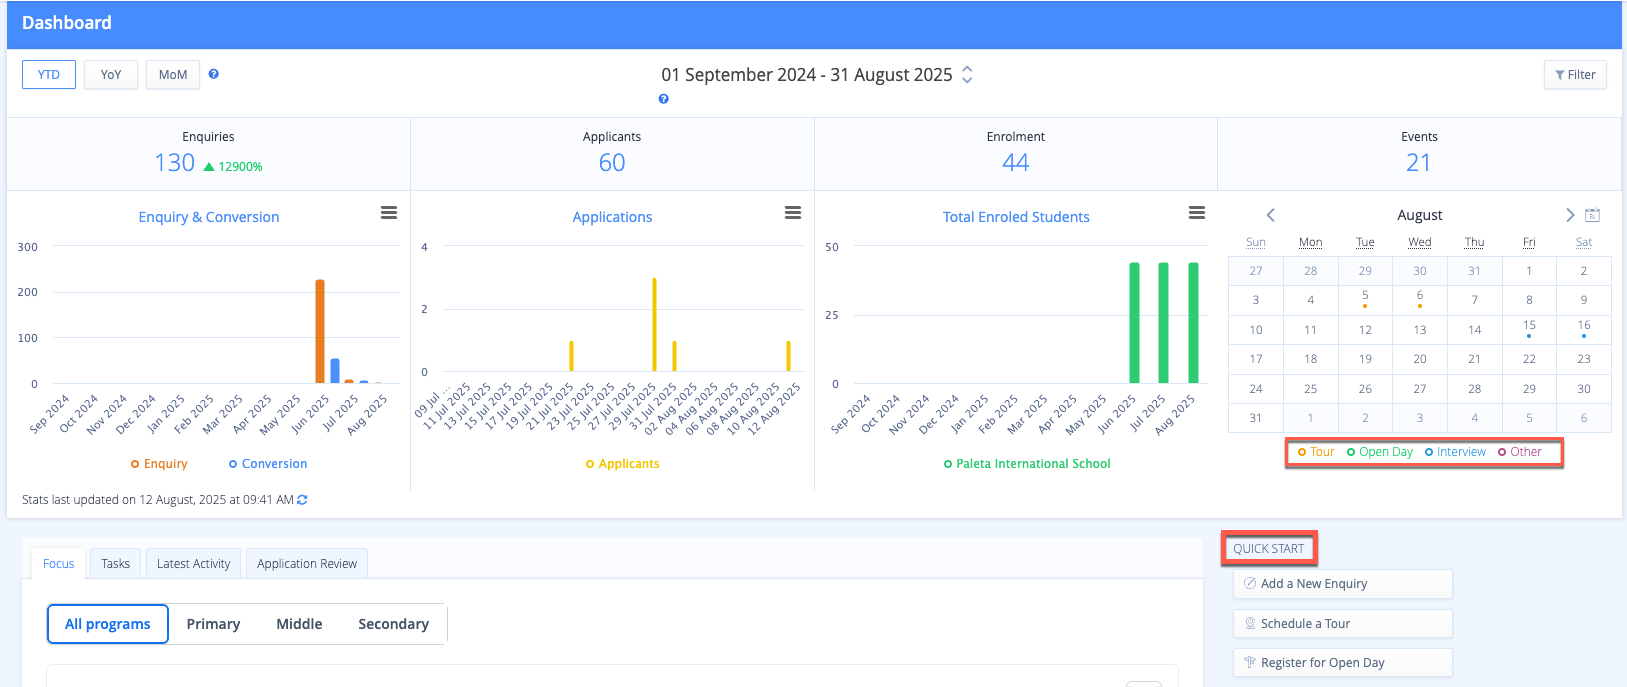Switch to the Application Review tab
This screenshot has width=1627, height=687.
306,564
